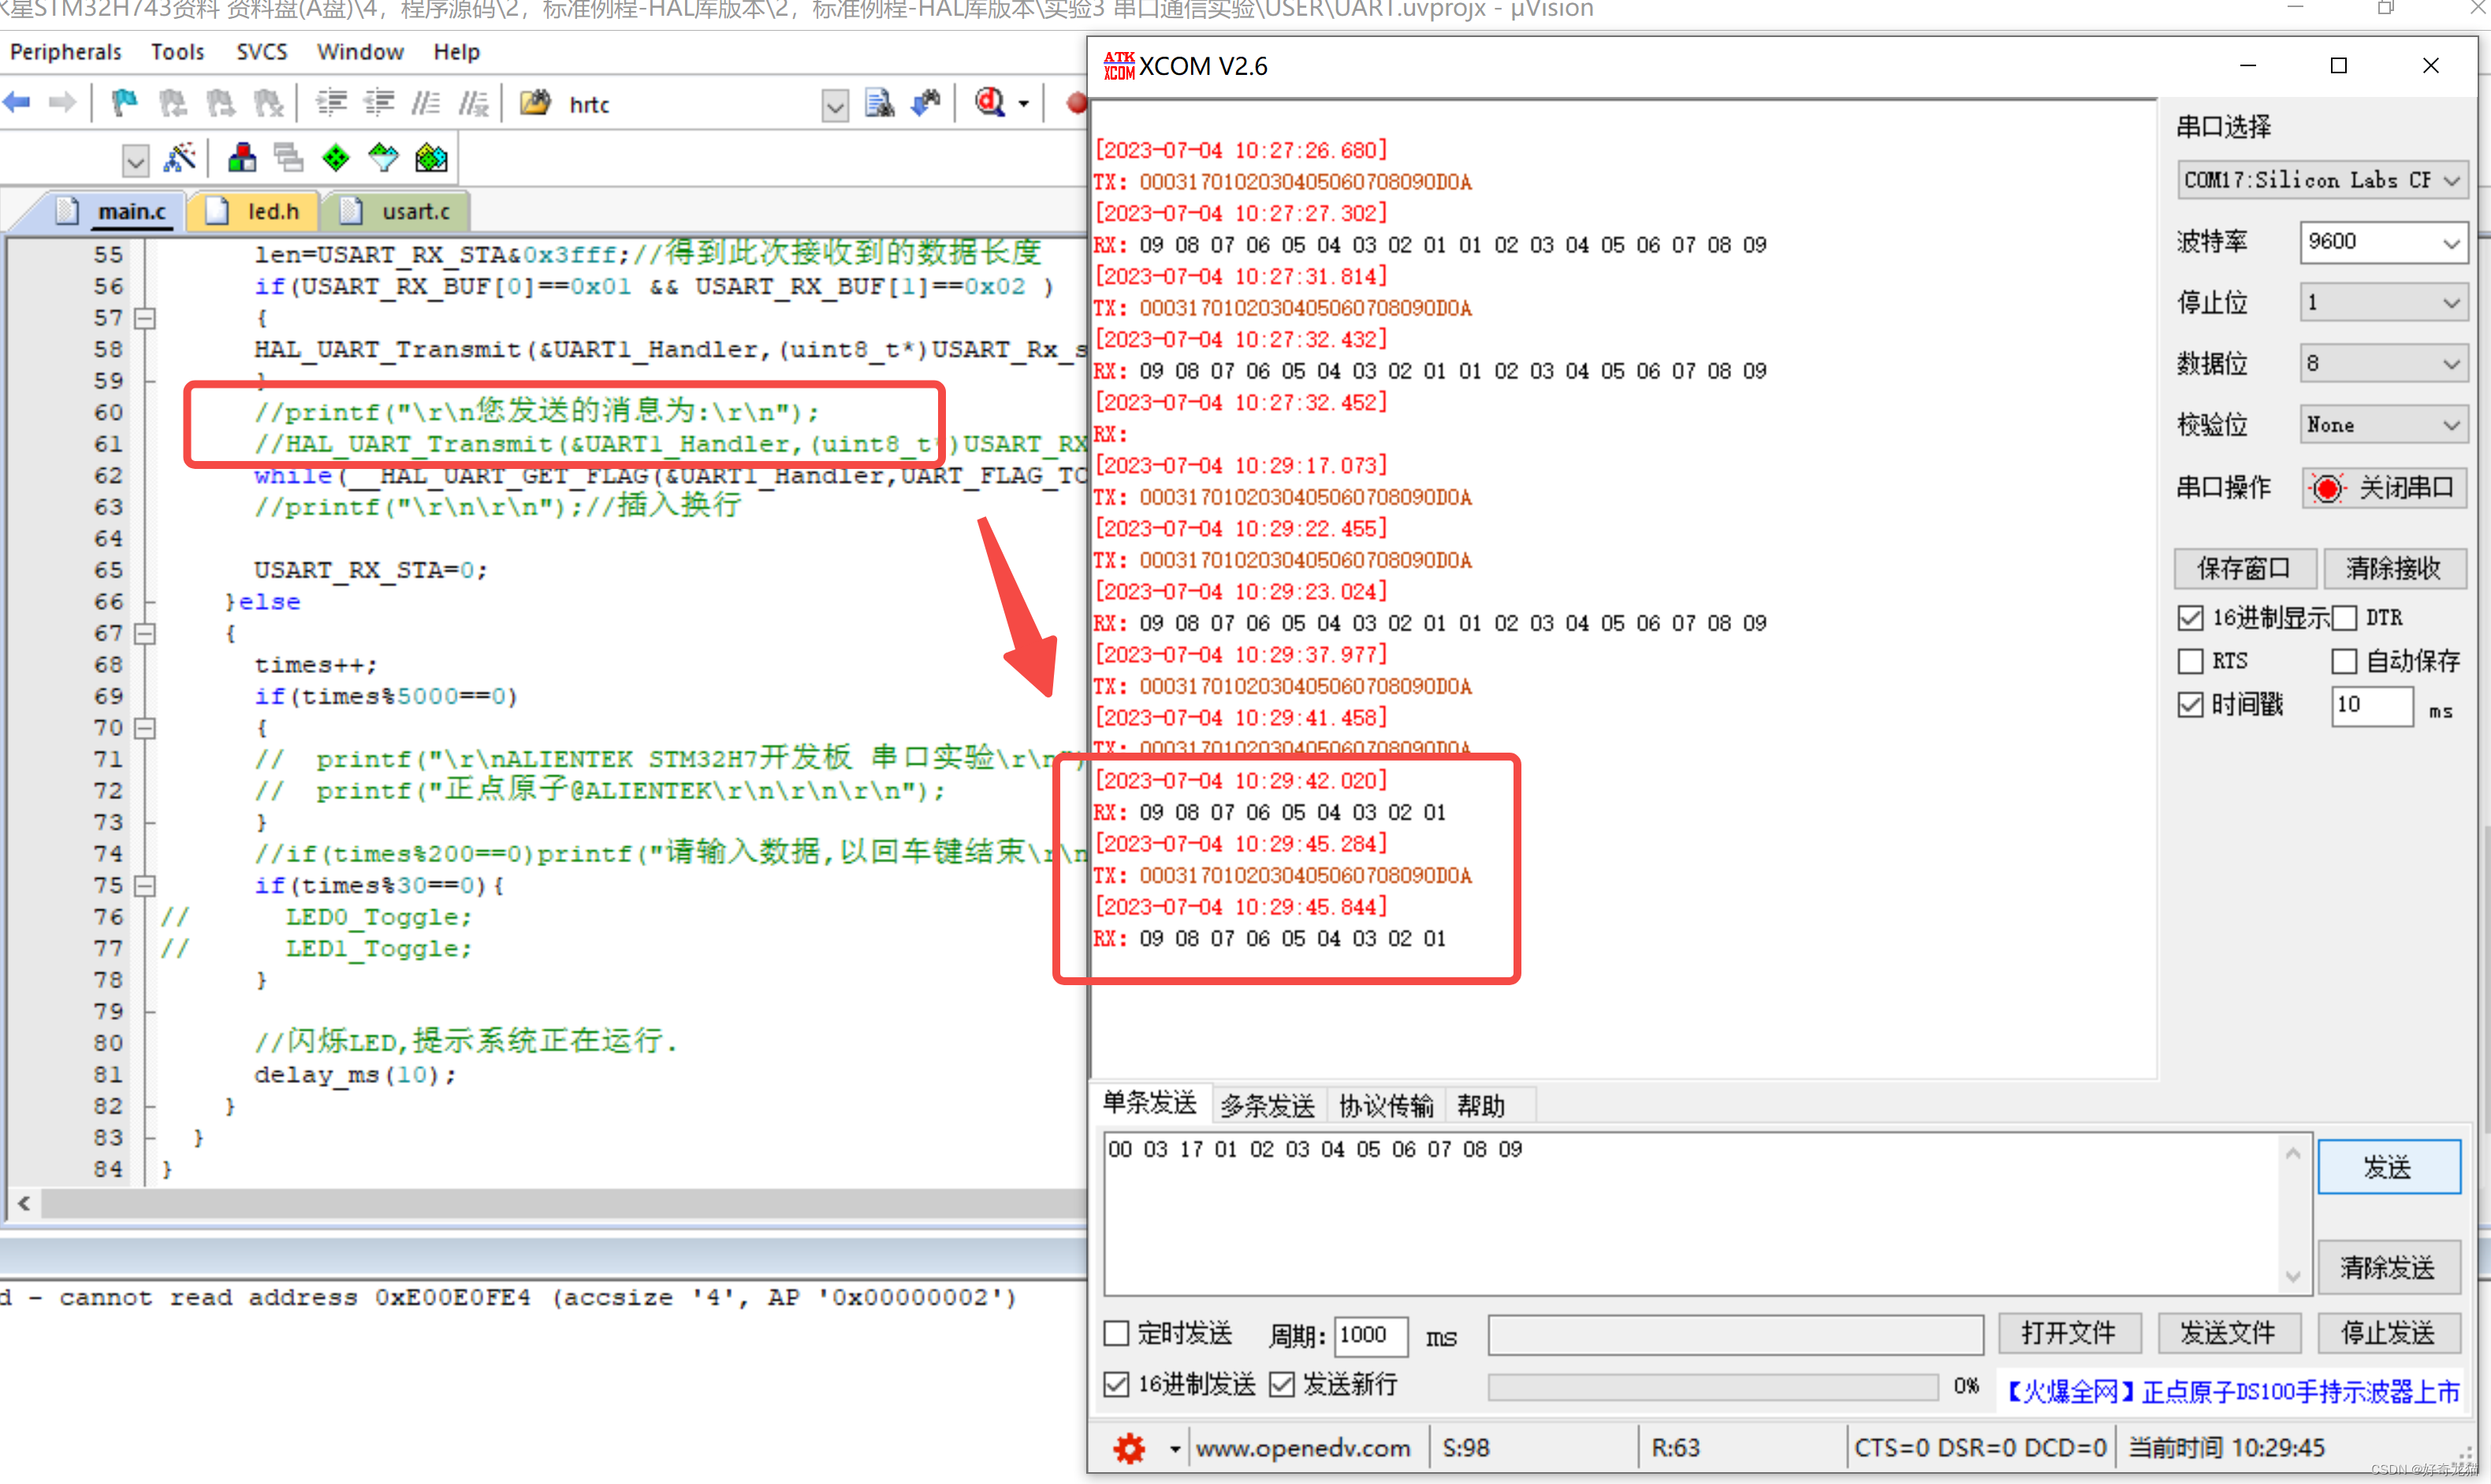Image resolution: width=2491 pixels, height=1484 pixels.
Task: Indent the selected lines
Action: pyautogui.click(x=331, y=103)
